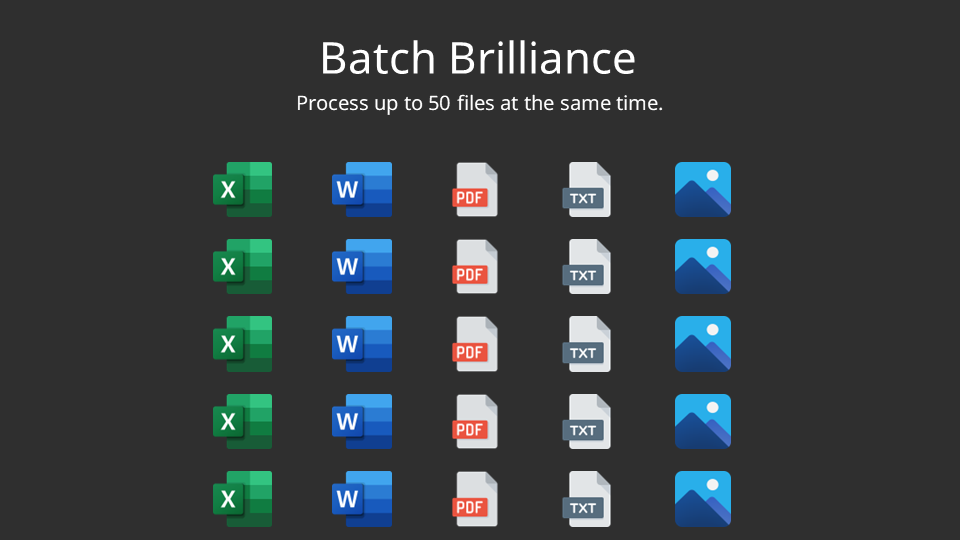Select the TXT icon in the second row
The width and height of the screenshot is (960, 540).
click(587, 266)
